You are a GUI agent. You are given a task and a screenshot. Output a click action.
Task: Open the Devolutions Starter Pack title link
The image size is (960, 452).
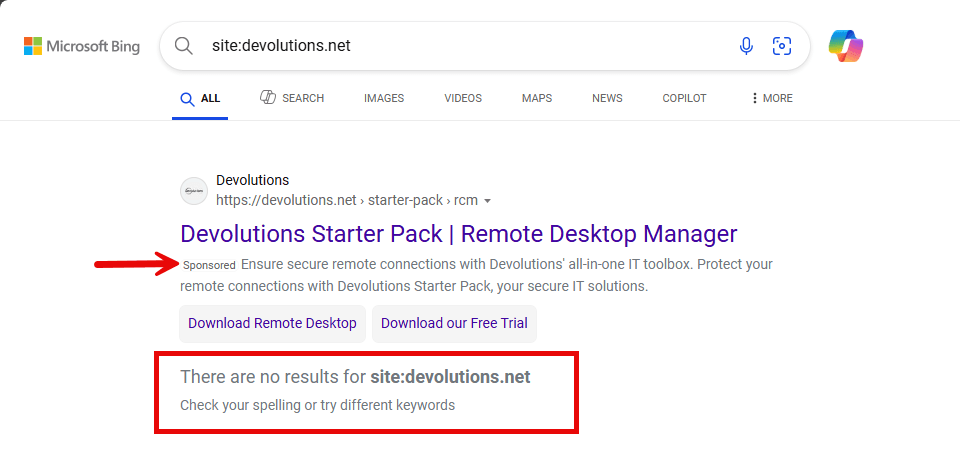(x=458, y=234)
